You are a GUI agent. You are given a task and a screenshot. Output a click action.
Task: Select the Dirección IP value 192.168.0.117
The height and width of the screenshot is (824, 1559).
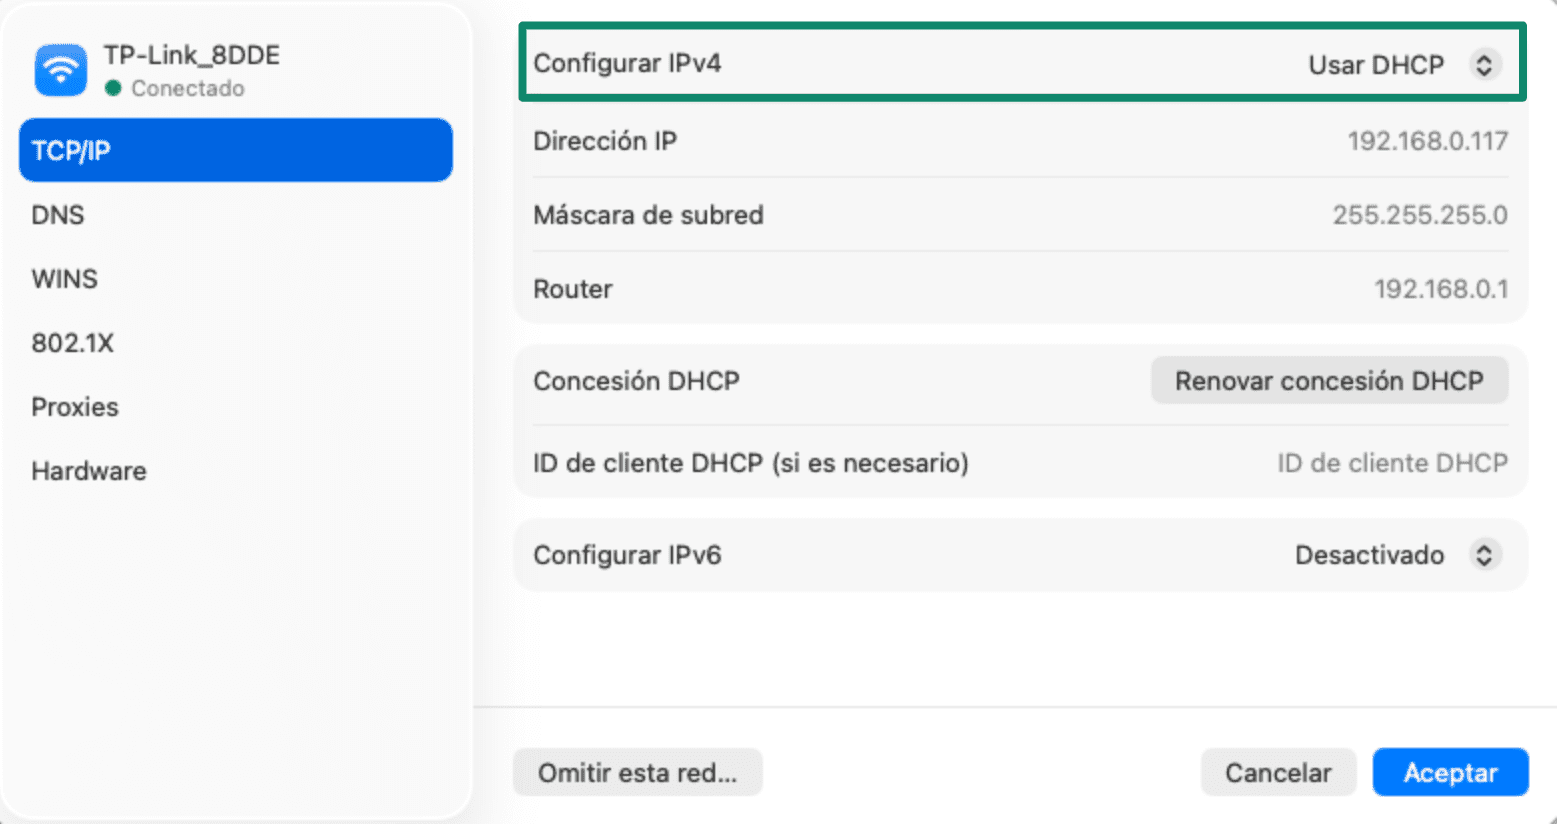point(1427,141)
